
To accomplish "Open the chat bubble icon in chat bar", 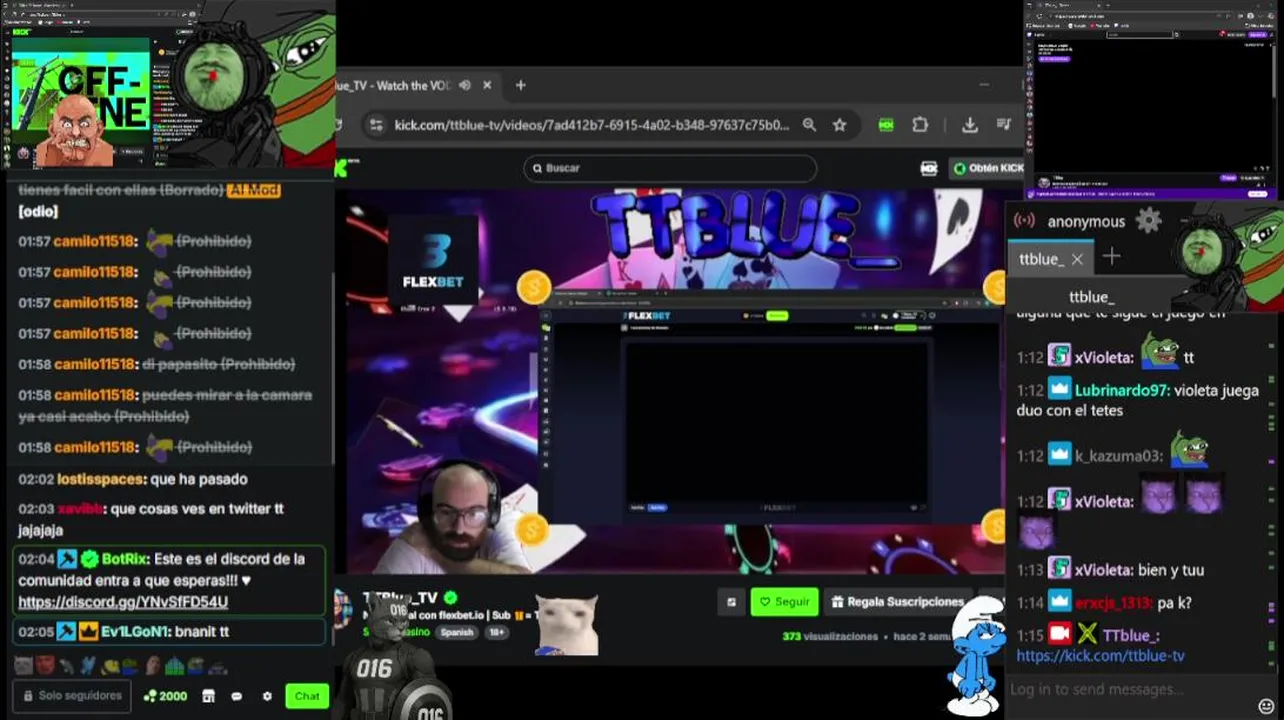I will click(237, 696).
